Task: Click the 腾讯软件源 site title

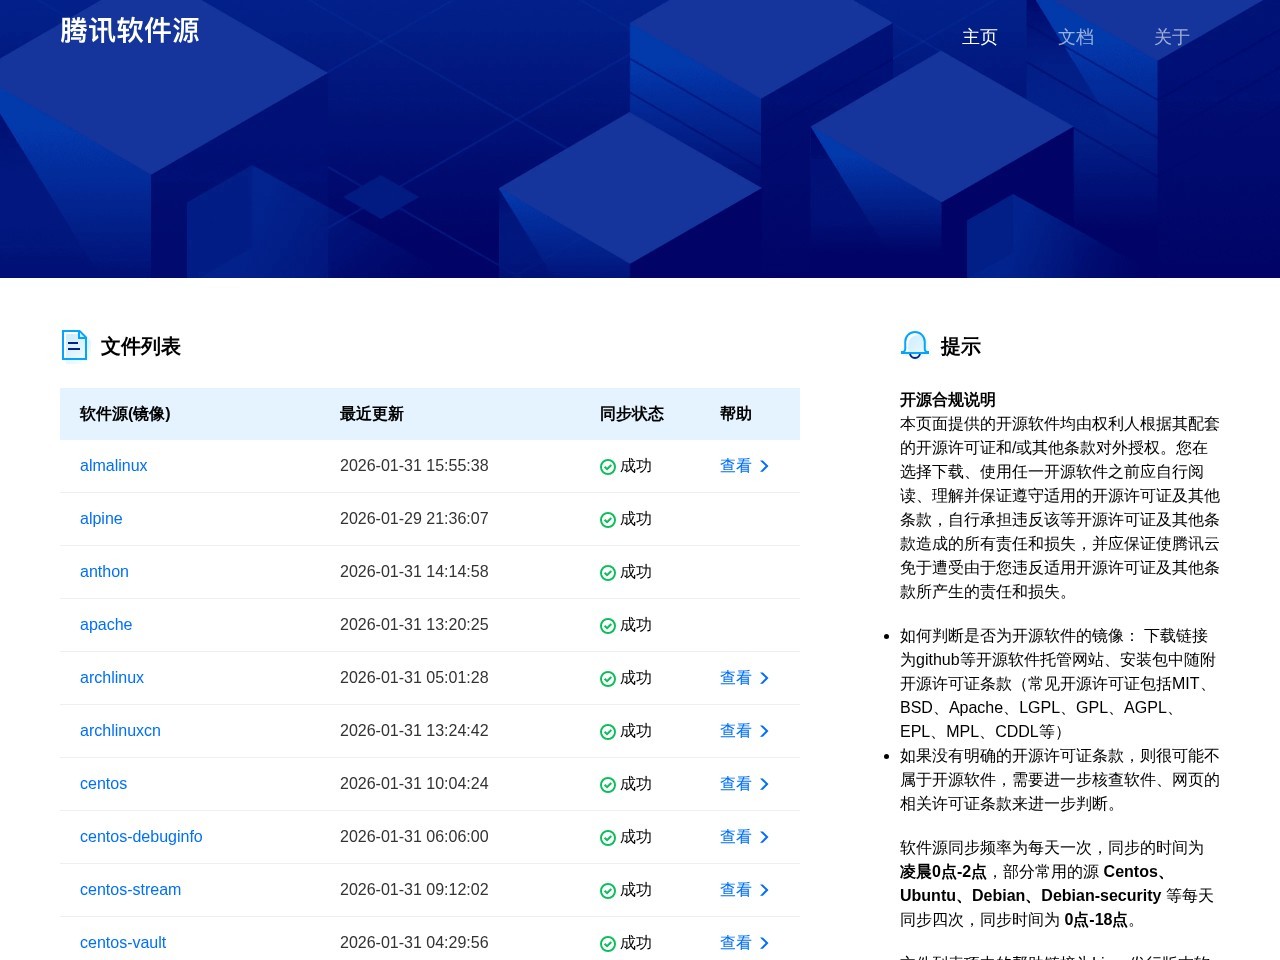Action: click(x=130, y=31)
